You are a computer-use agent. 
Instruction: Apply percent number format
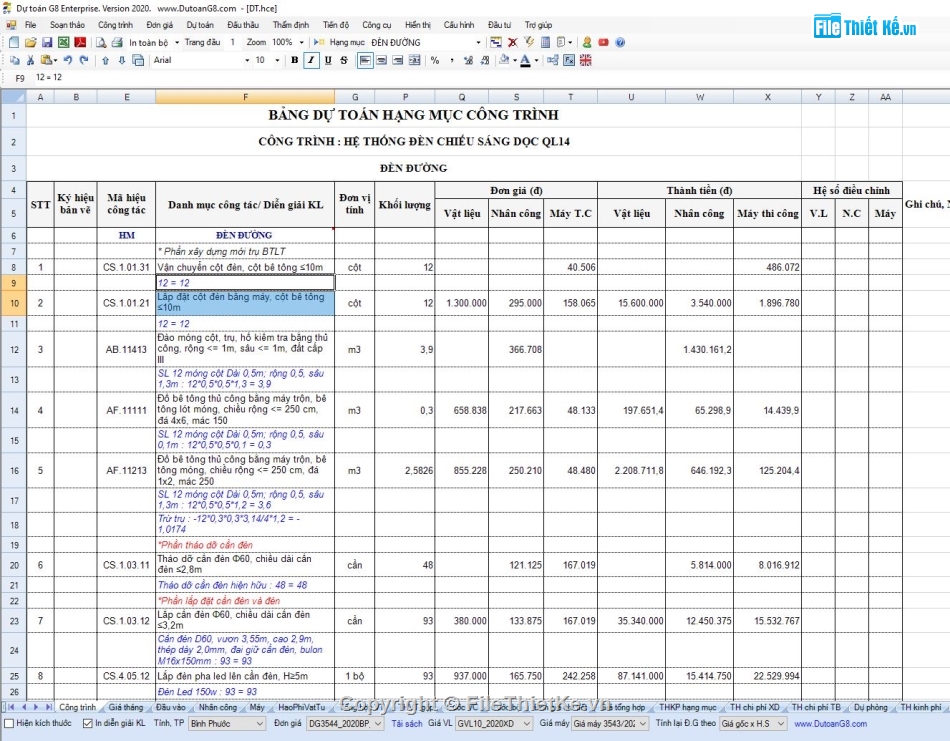point(435,60)
